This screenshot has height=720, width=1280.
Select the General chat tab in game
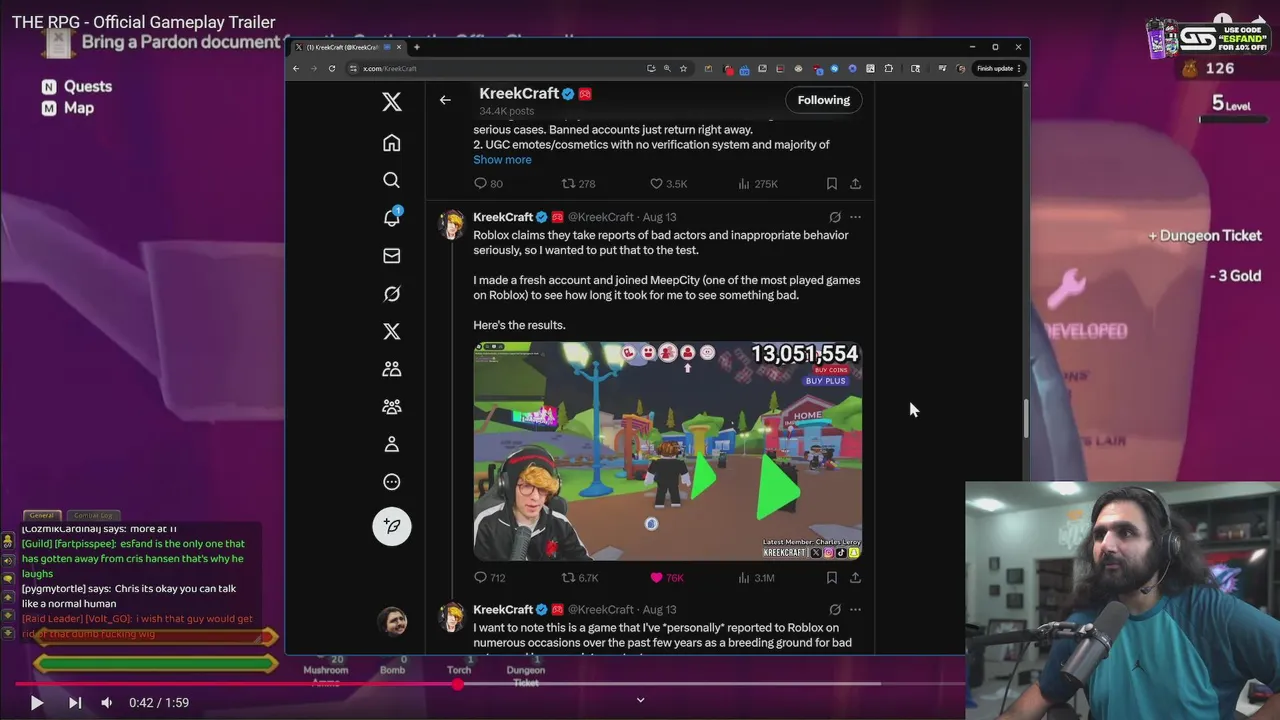42,515
